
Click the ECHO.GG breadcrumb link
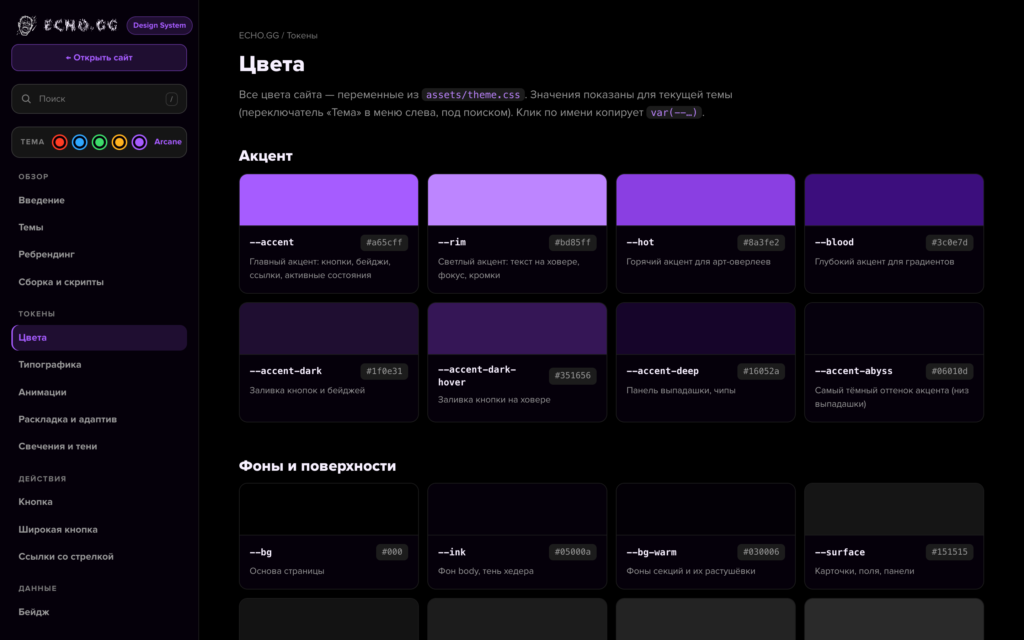tap(259, 35)
